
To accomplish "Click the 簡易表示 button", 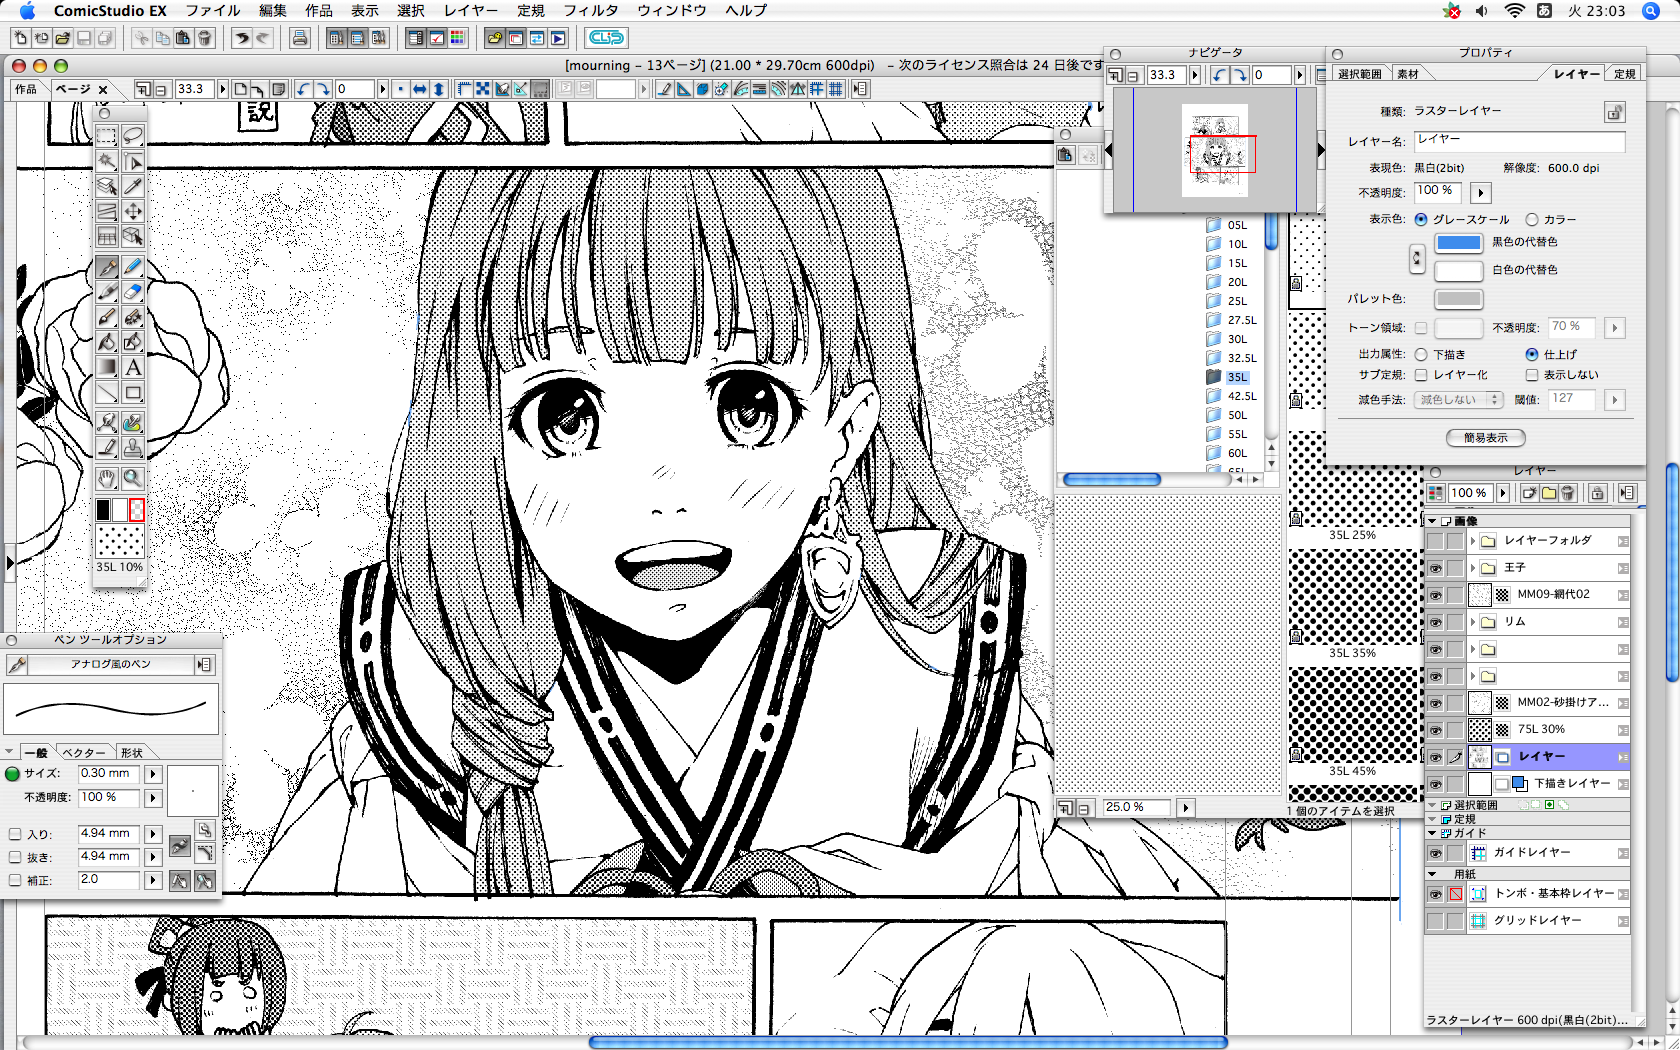I will [1485, 438].
